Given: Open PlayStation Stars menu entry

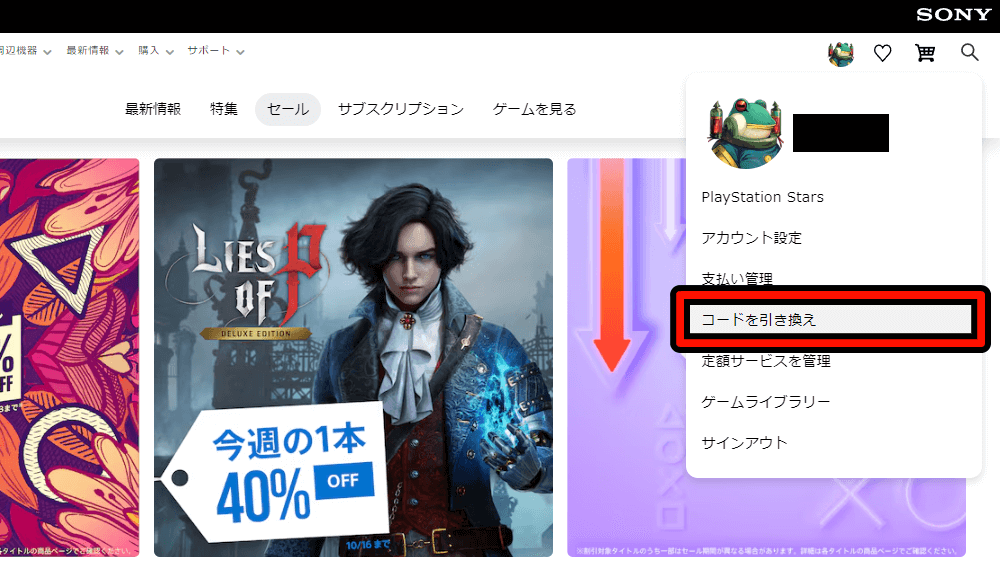Looking at the screenshot, I should tap(763, 197).
